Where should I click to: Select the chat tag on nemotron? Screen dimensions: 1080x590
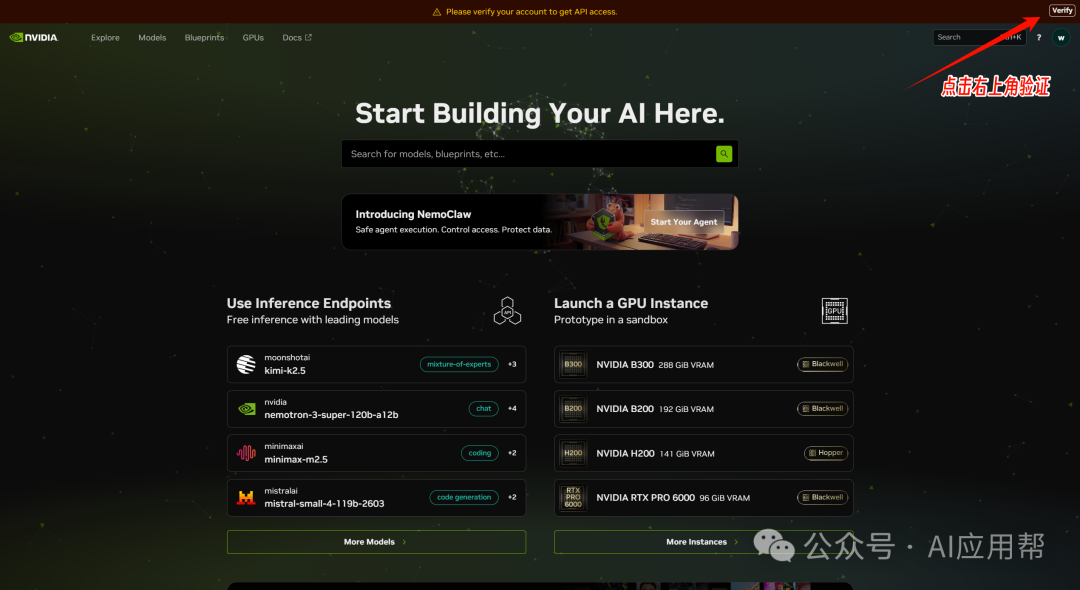tap(484, 408)
